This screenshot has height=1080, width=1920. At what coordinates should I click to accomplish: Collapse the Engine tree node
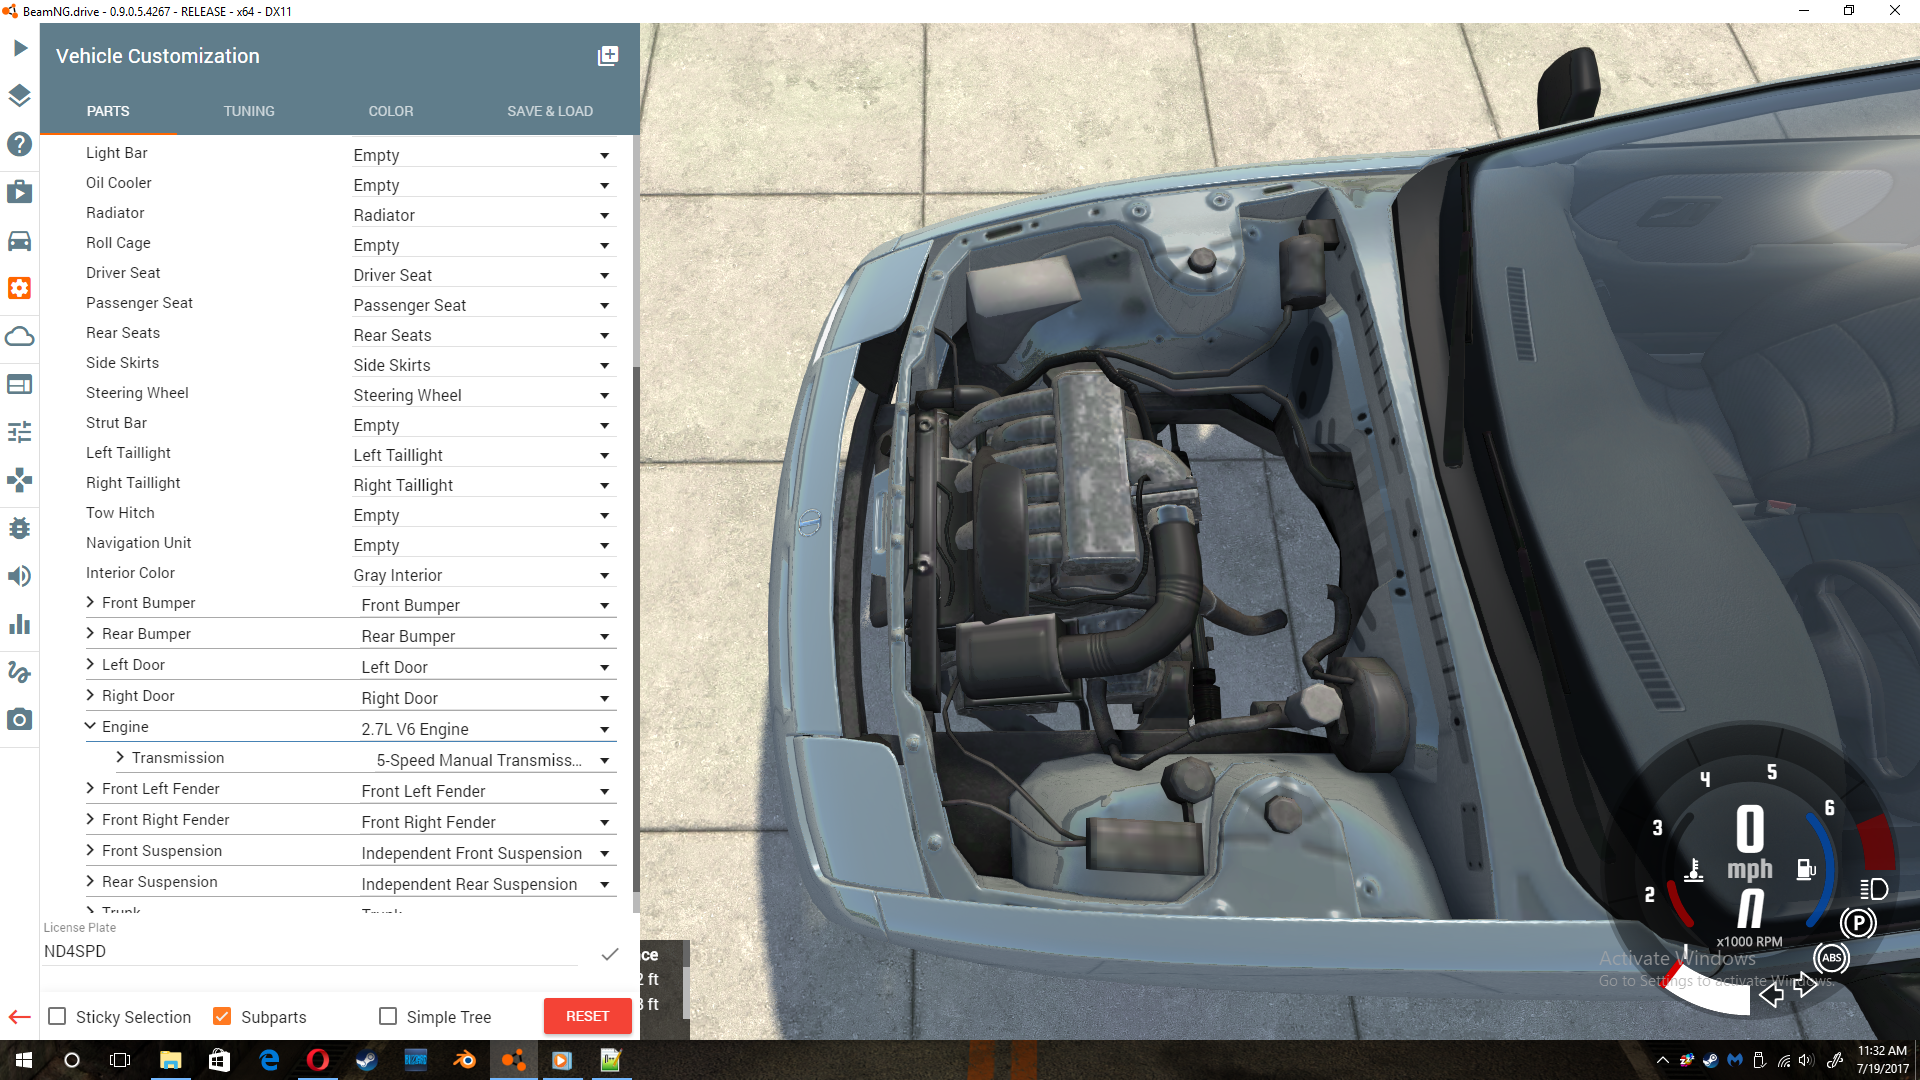pos(90,726)
